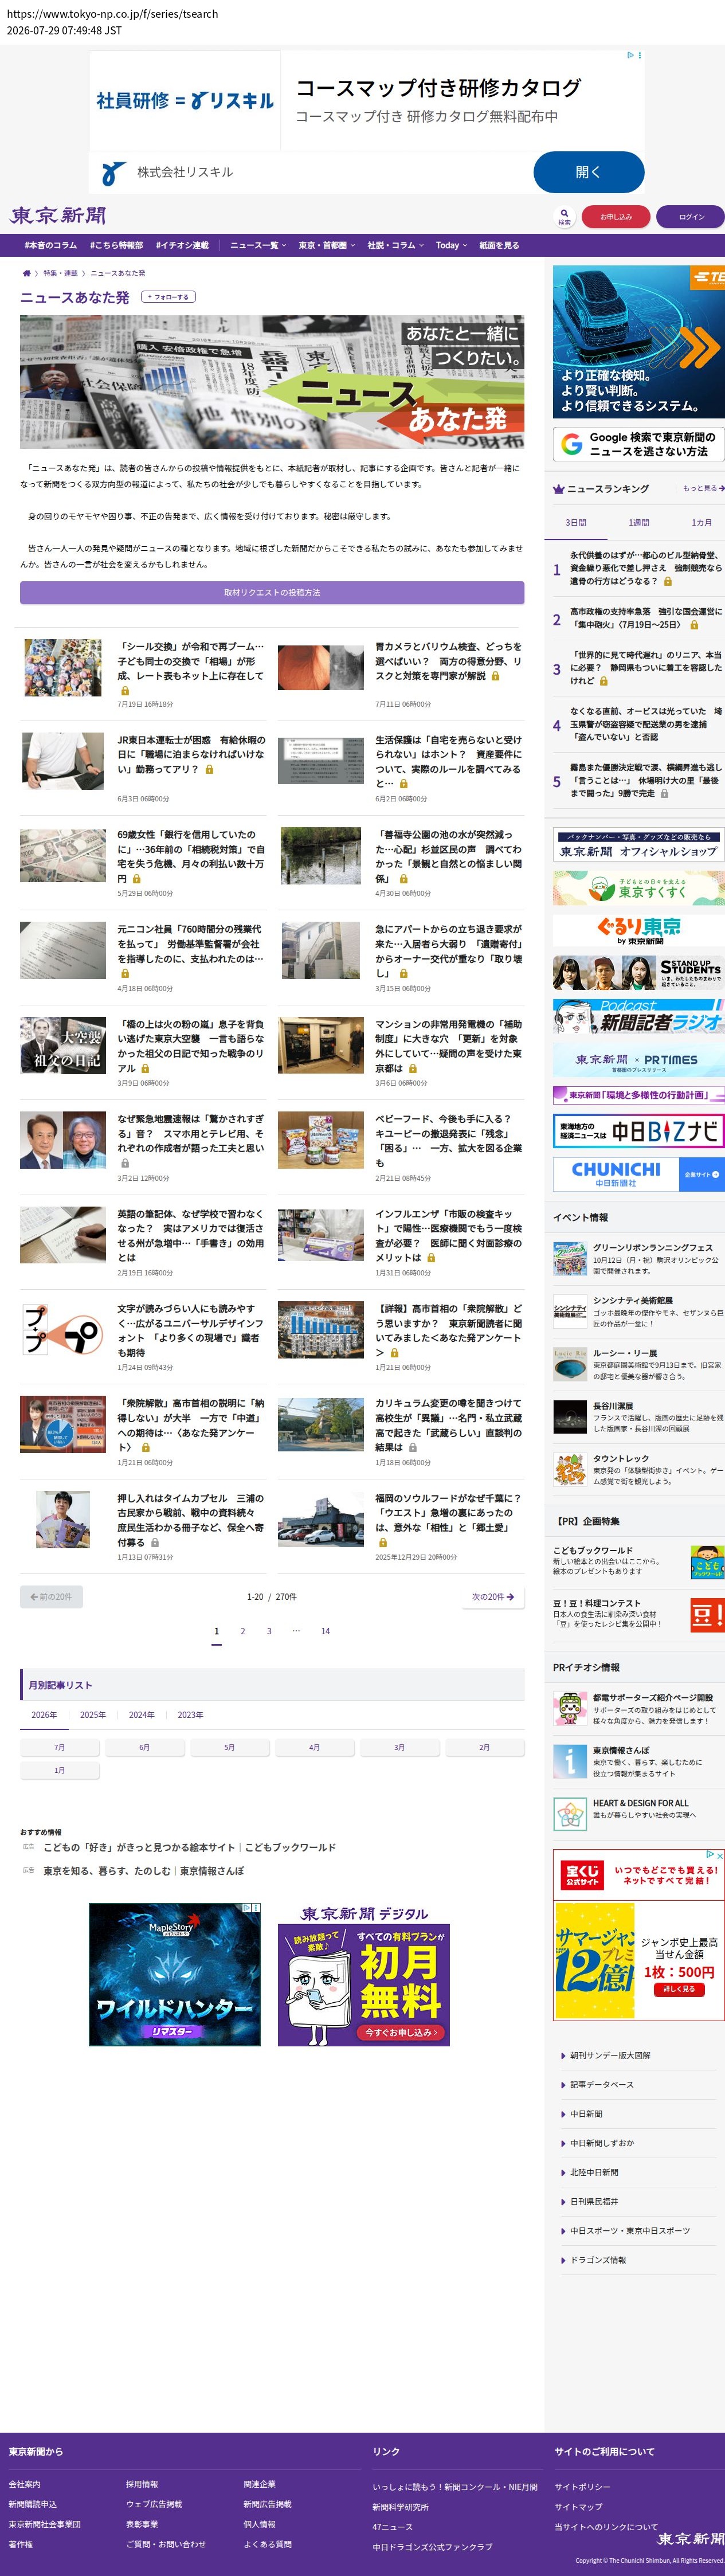The width and height of the screenshot is (725, 2576).
Task: Expand the Today dropdown menu
Action: pyautogui.click(x=451, y=245)
